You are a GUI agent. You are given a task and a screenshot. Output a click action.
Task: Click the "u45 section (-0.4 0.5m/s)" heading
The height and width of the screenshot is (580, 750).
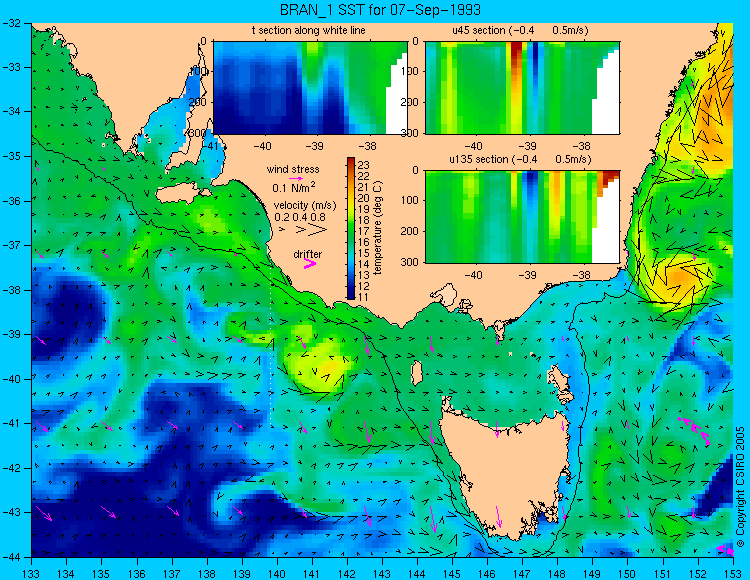[520, 31]
